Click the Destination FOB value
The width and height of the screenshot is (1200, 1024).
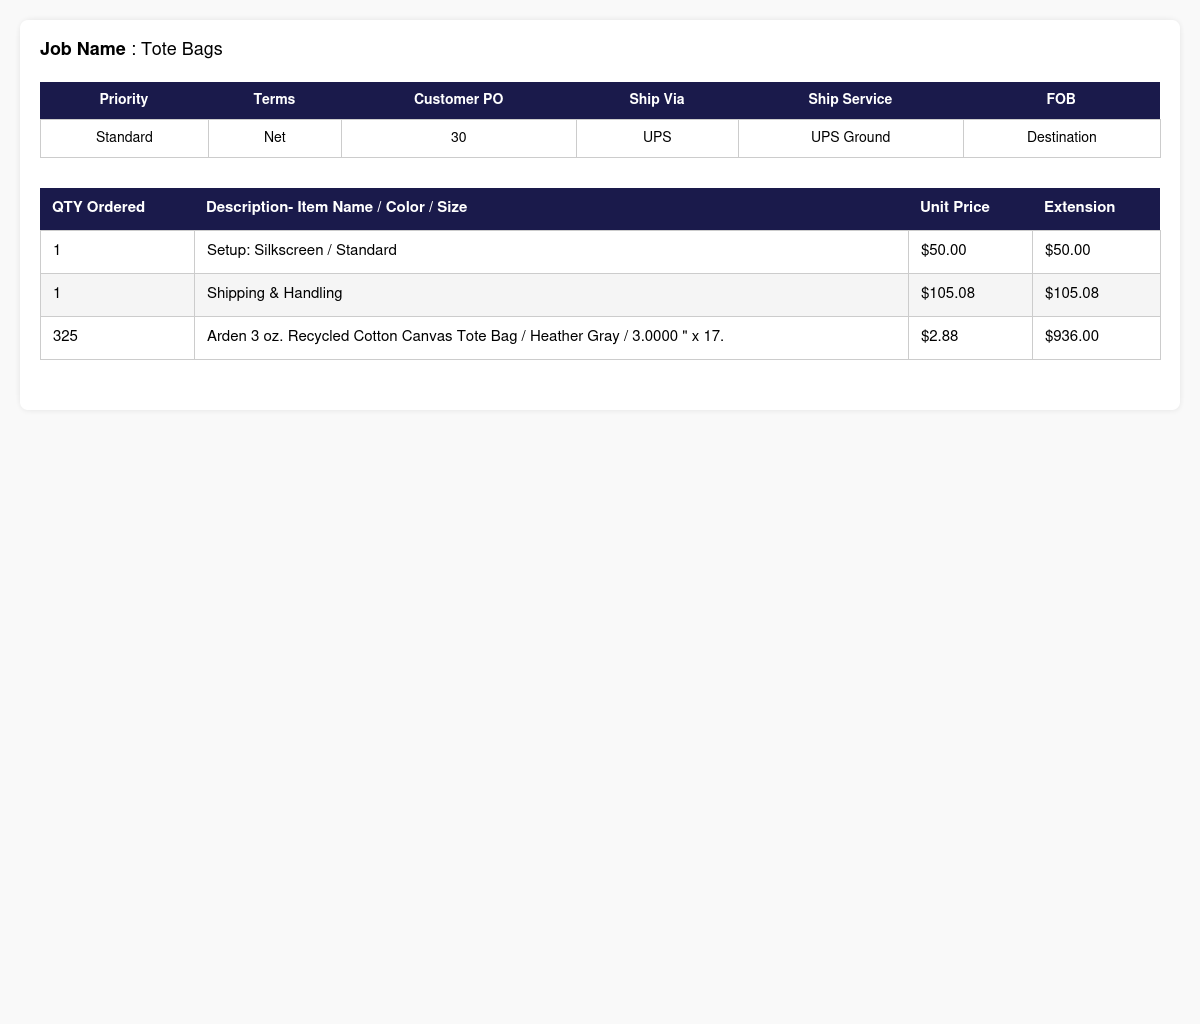point(1061,138)
